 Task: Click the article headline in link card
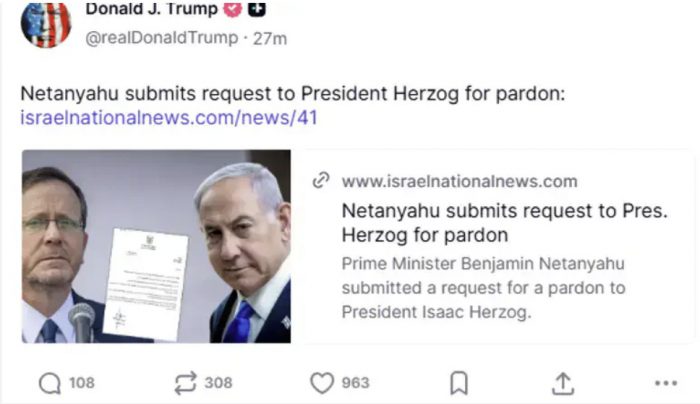pos(504,223)
